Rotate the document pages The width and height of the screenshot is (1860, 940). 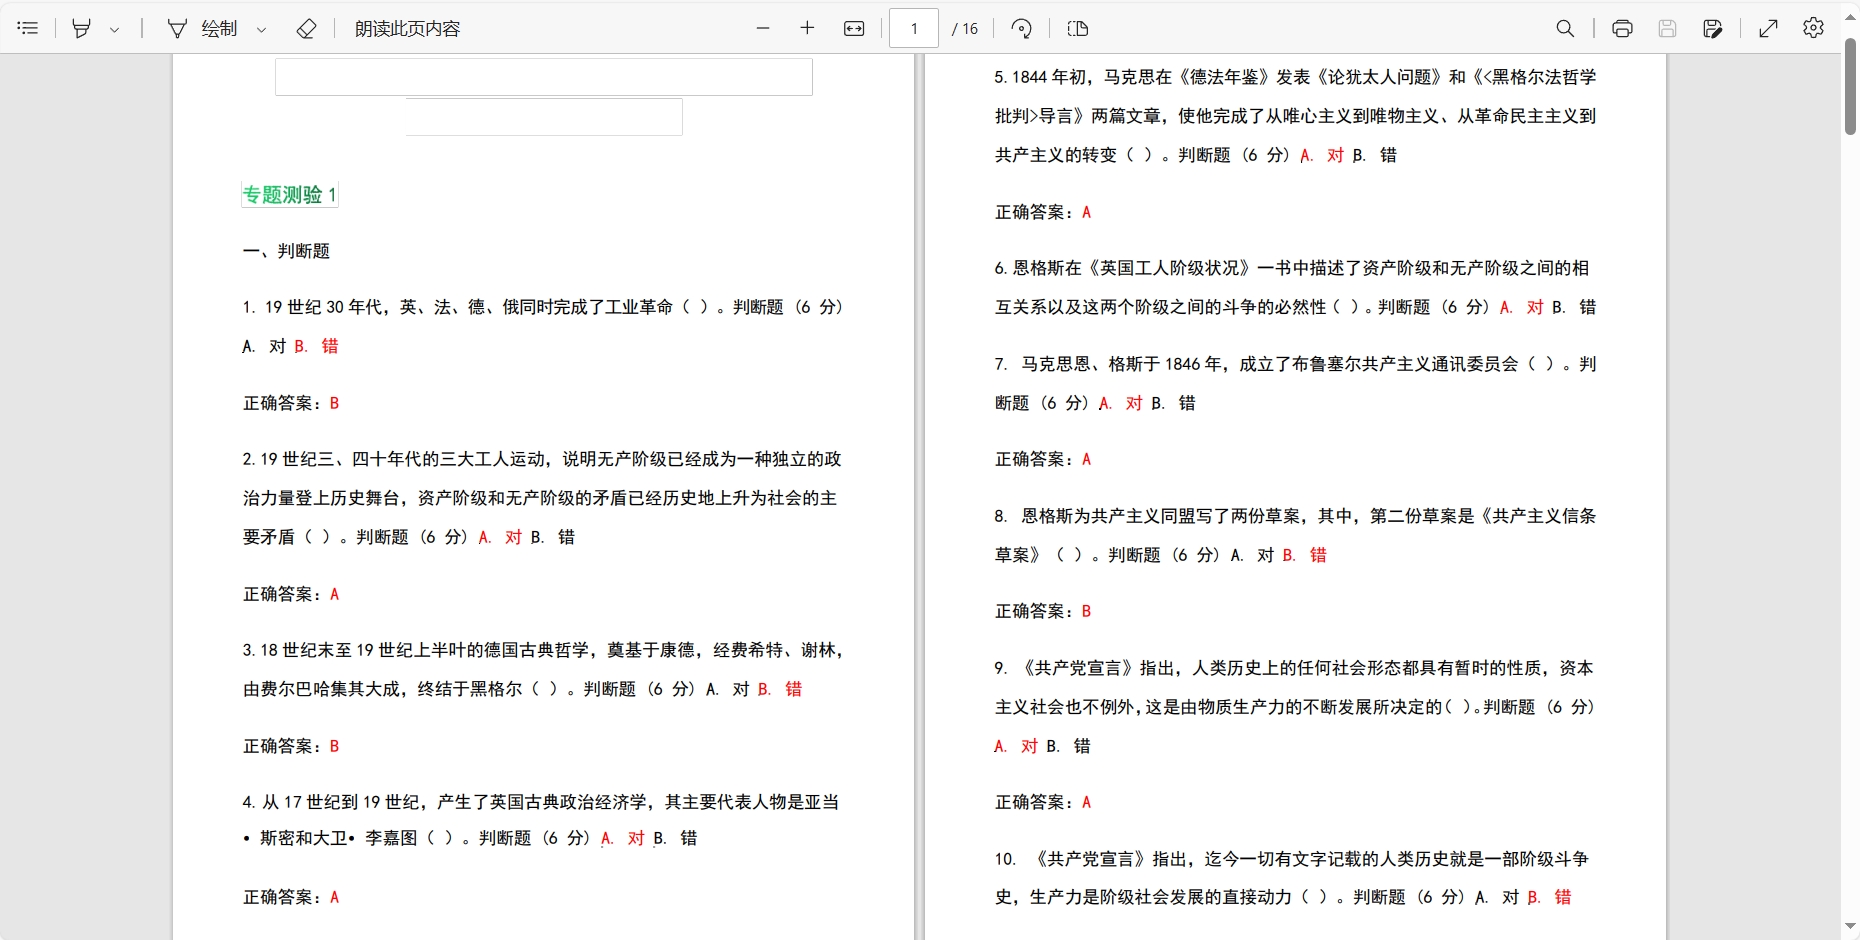[x=1022, y=28]
